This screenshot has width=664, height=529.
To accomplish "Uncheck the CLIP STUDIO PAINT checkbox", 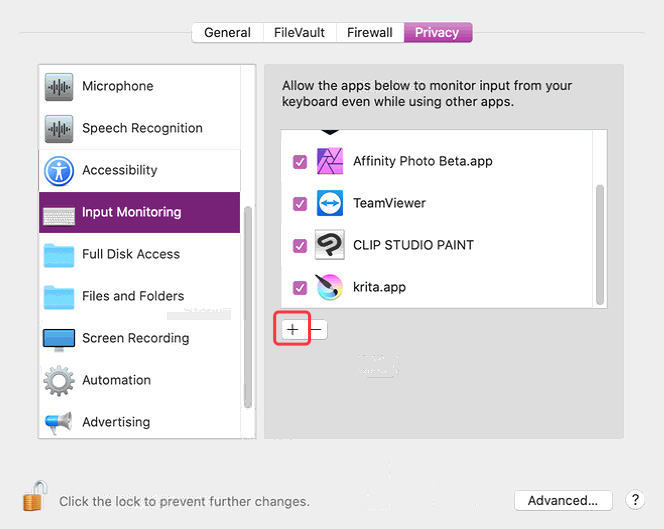I will (x=300, y=245).
